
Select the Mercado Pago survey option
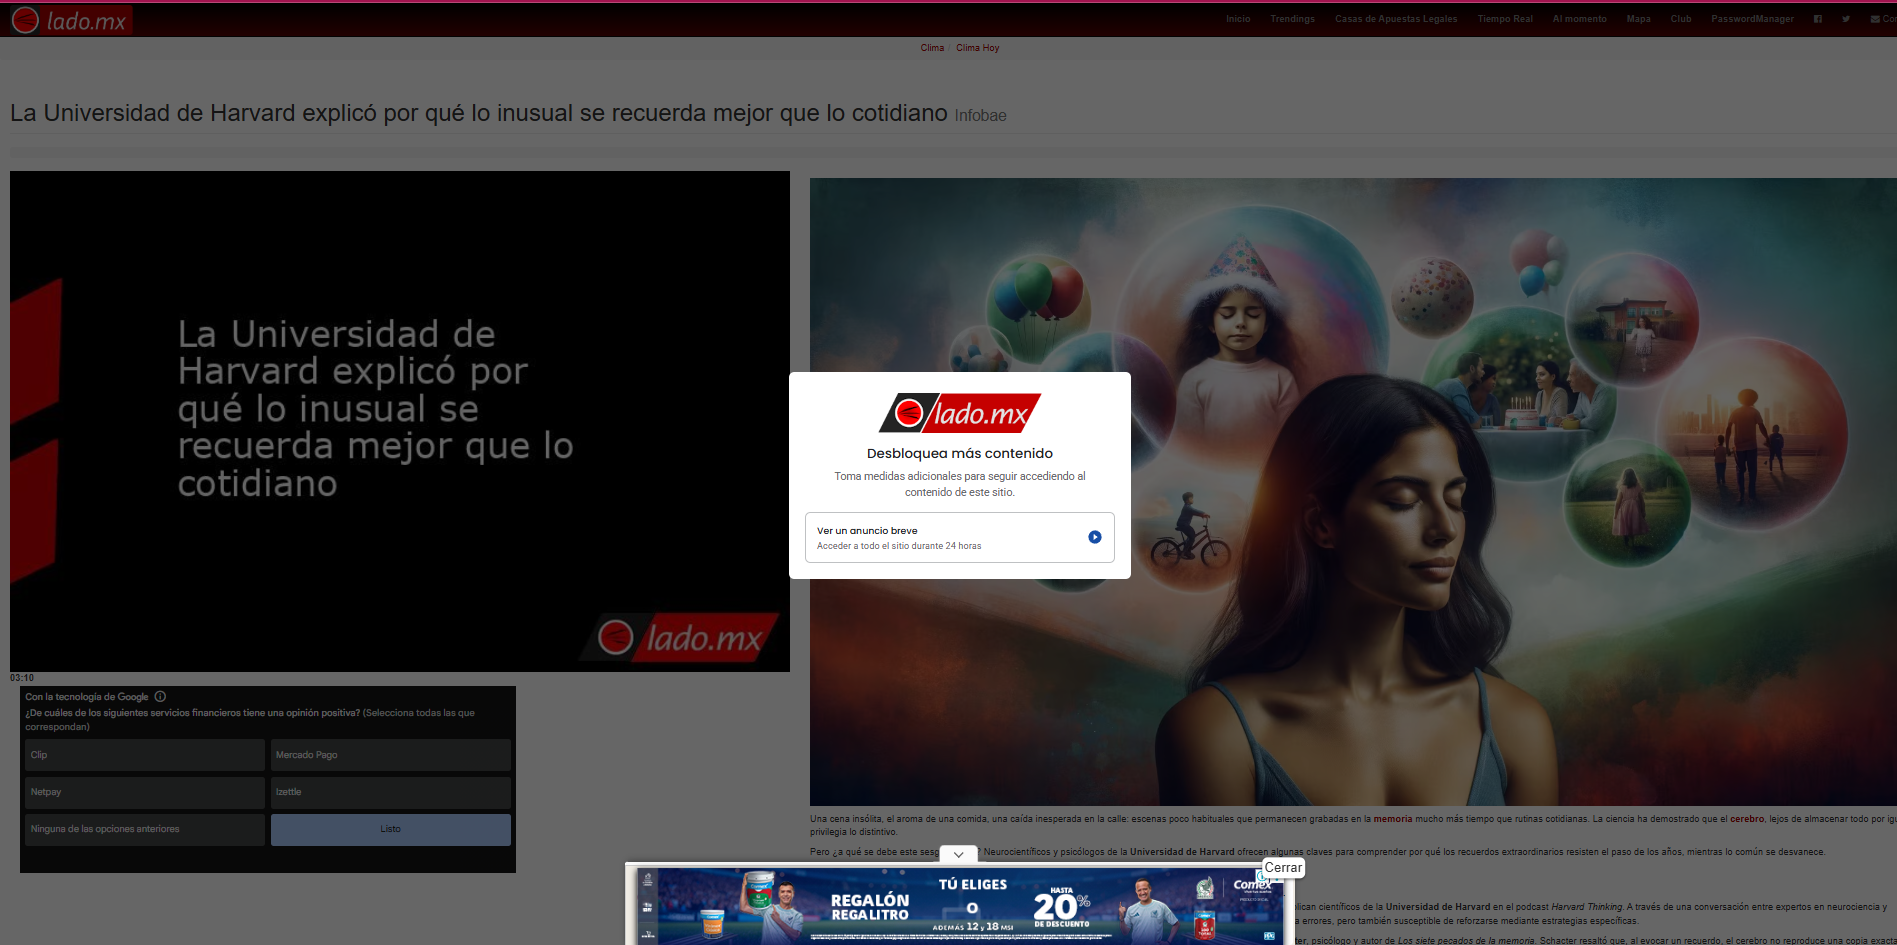tap(391, 755)
